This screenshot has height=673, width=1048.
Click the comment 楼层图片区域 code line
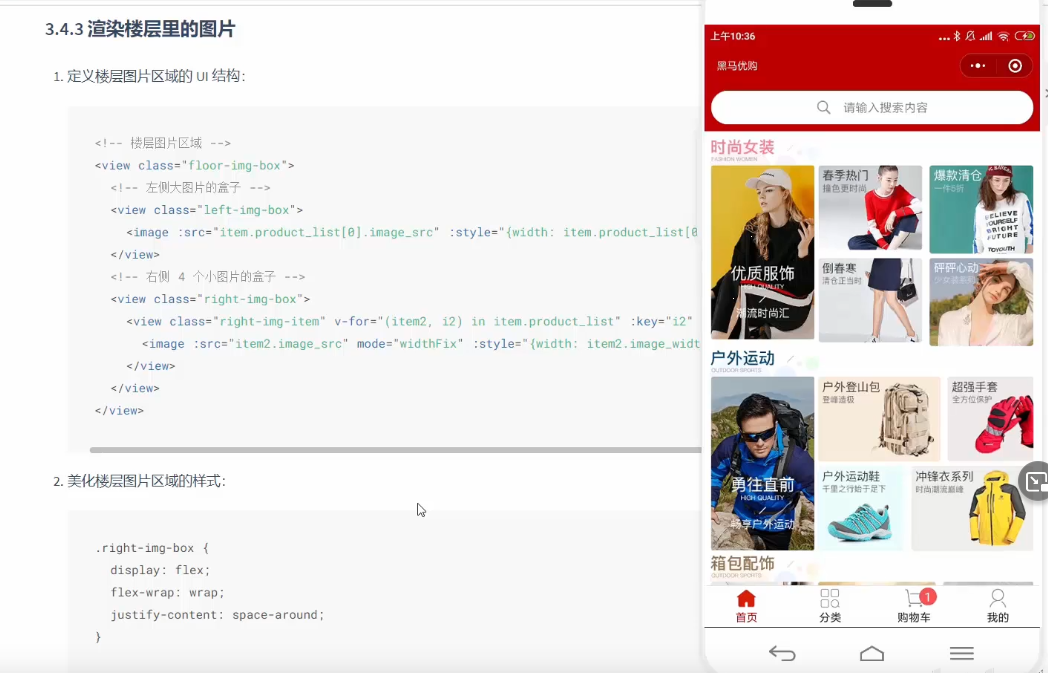click(x=162, y=143)
